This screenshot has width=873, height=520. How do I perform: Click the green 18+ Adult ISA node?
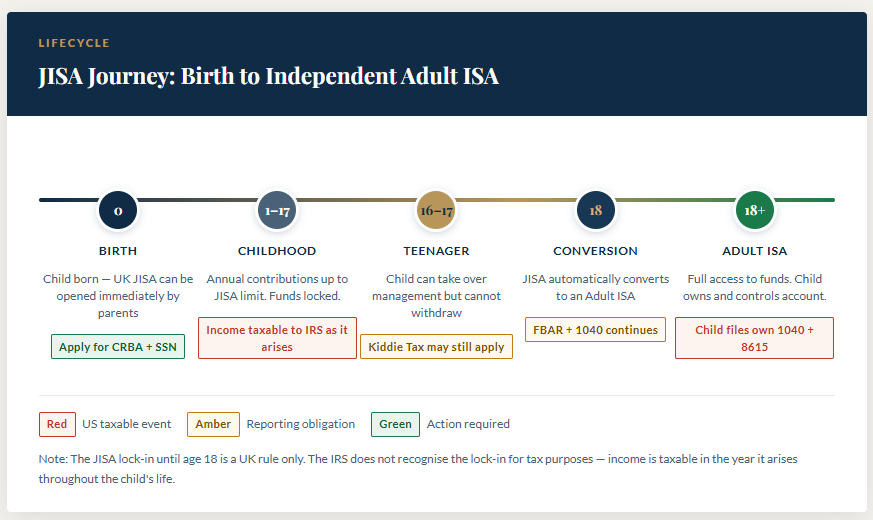click(x=754, y=211)
